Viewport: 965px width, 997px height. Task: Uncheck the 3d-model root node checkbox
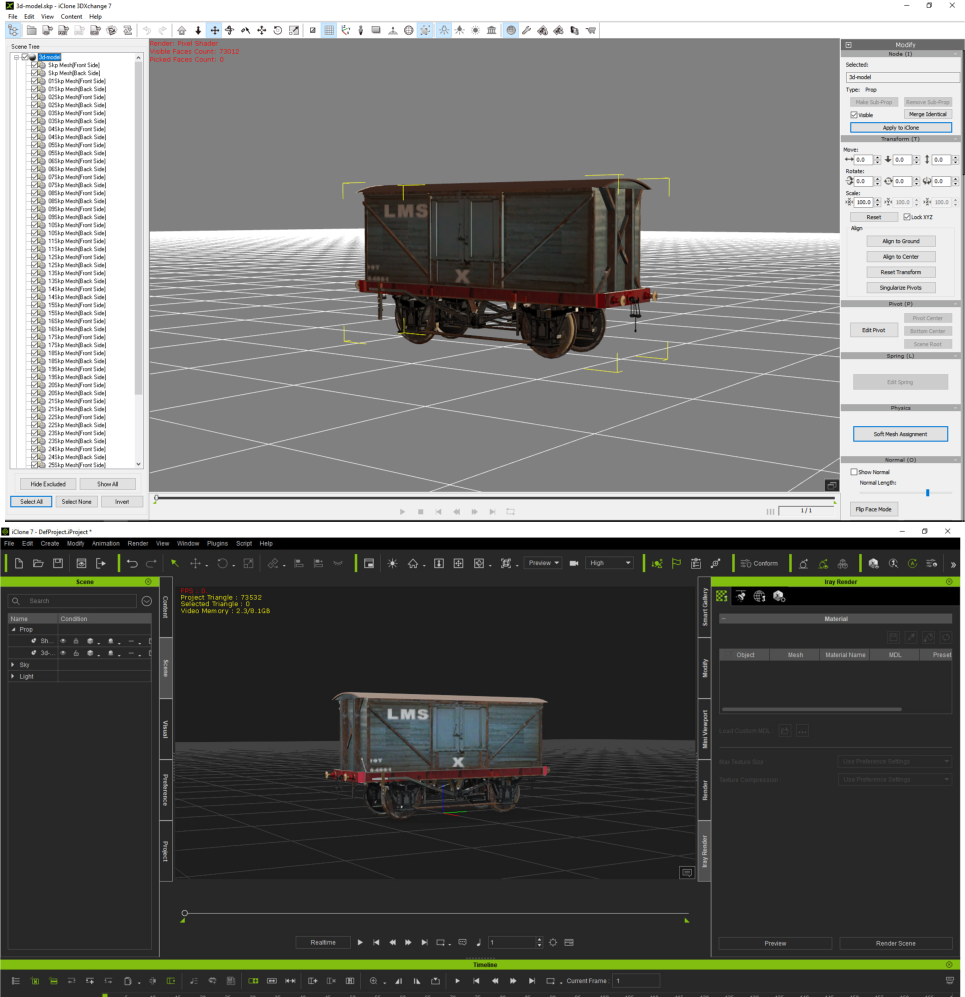click(25, 57)
